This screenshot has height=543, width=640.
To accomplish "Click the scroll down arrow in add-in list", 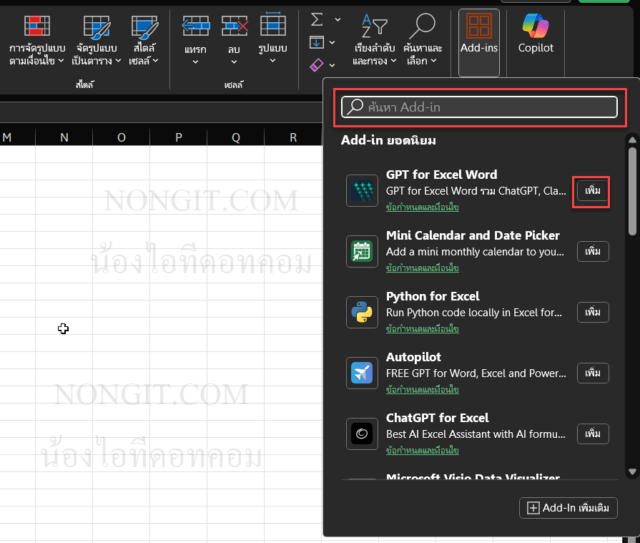I will click(632, 472).
